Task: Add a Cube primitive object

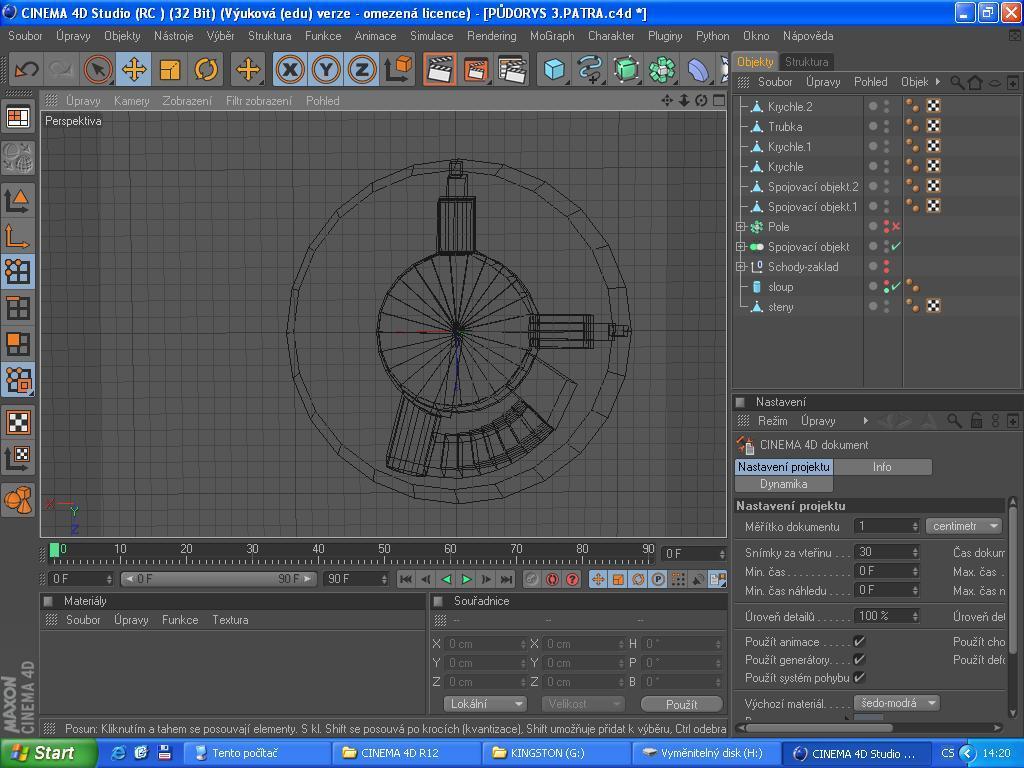Action: coord(554,69)
